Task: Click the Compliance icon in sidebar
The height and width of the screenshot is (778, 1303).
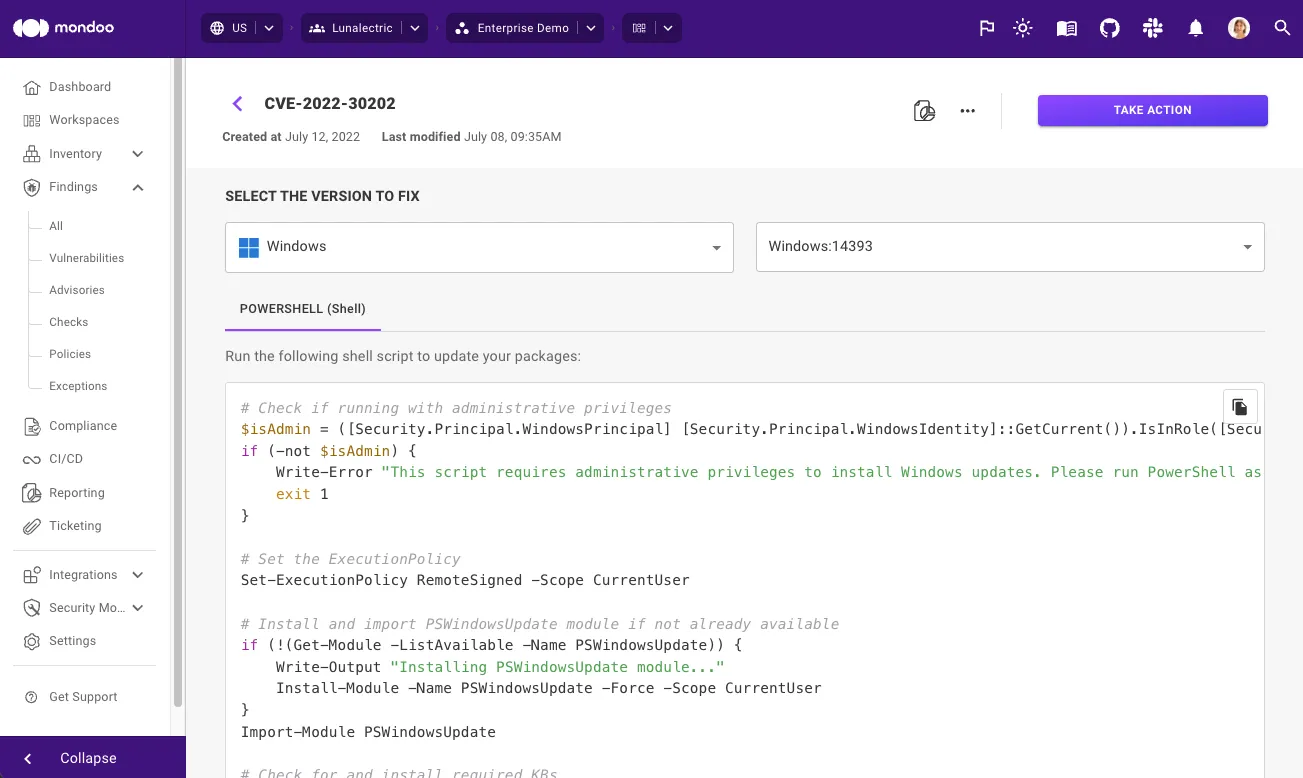Action: tap(32, 426)
